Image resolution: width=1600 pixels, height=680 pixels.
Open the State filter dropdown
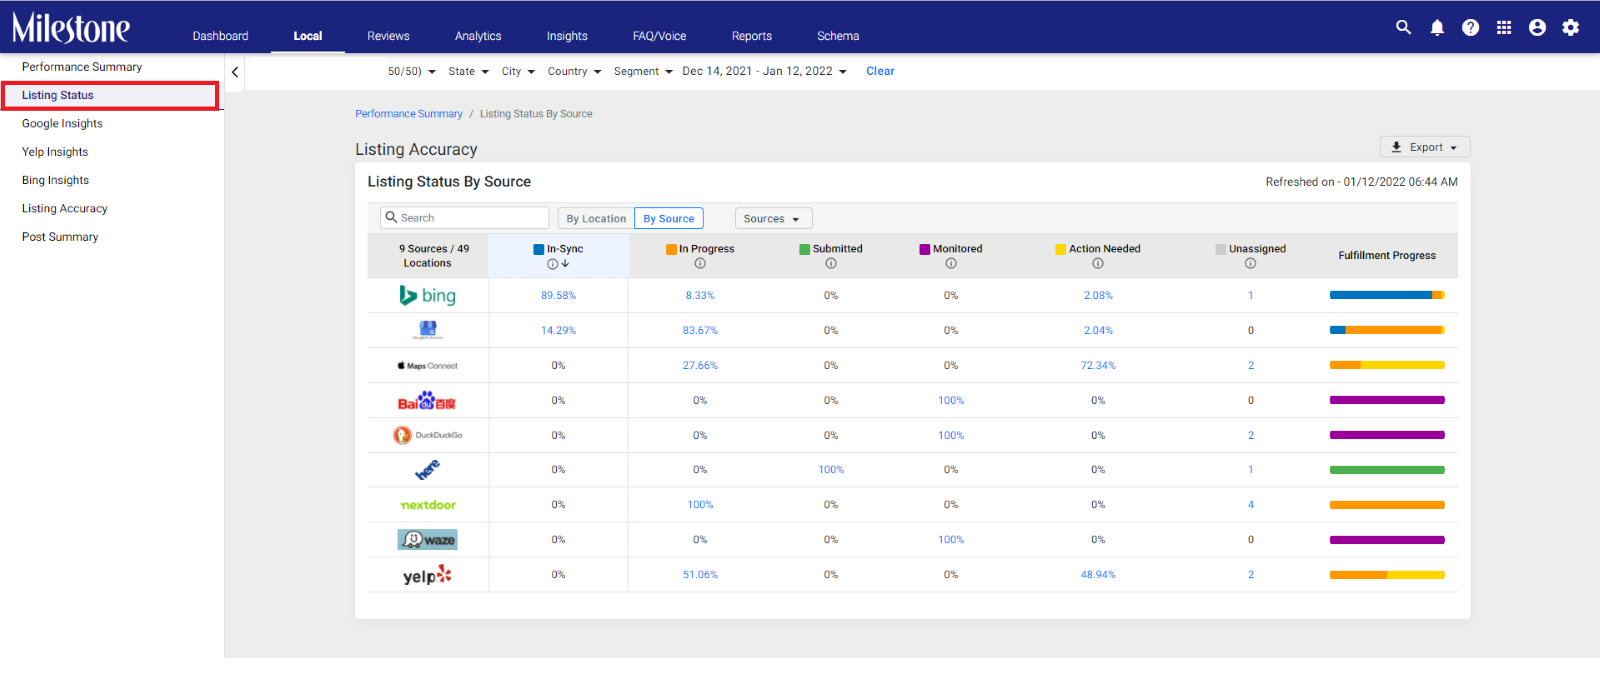tap(468, 71)
